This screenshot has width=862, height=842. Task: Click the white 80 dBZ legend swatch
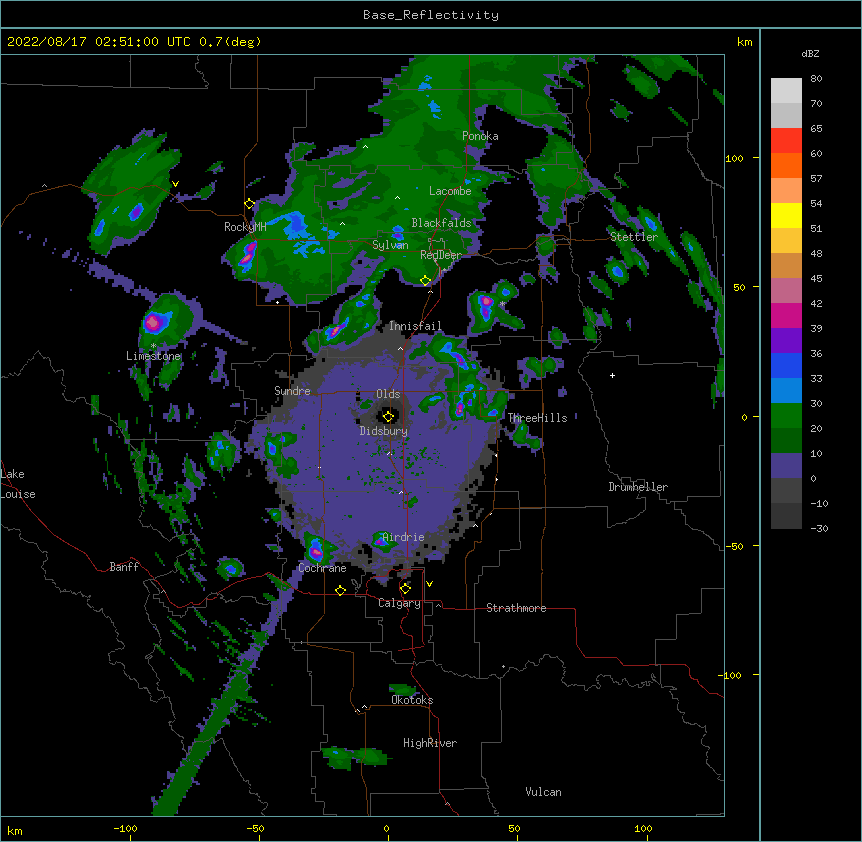(x=786, y=90)
